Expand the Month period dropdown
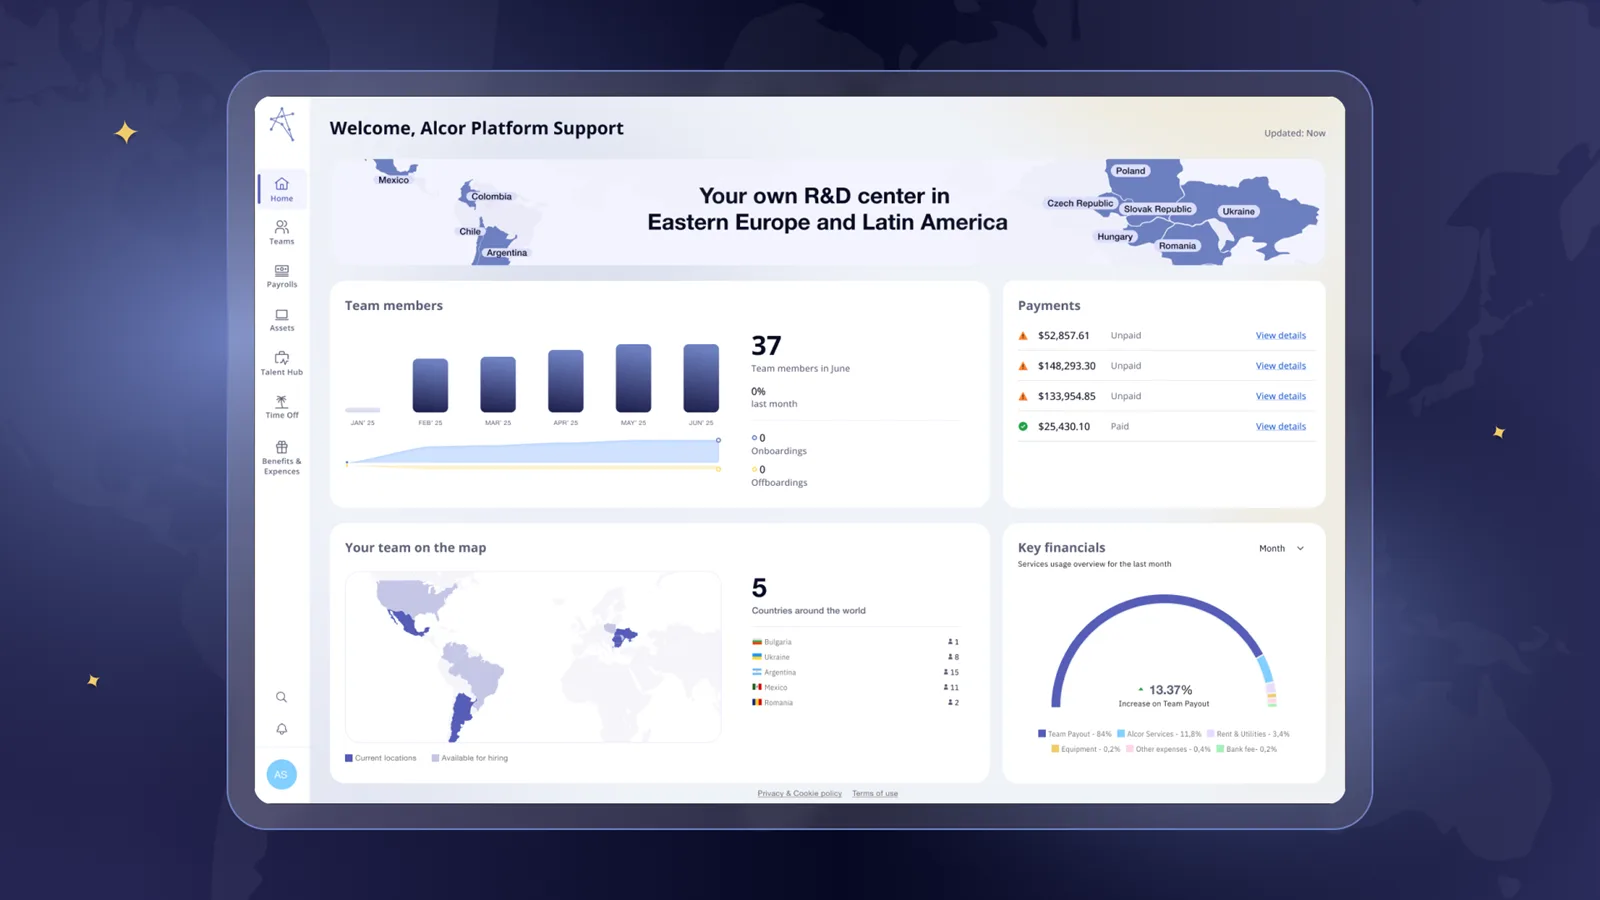Screen dimensions: 1600x900 [1282, 548]
